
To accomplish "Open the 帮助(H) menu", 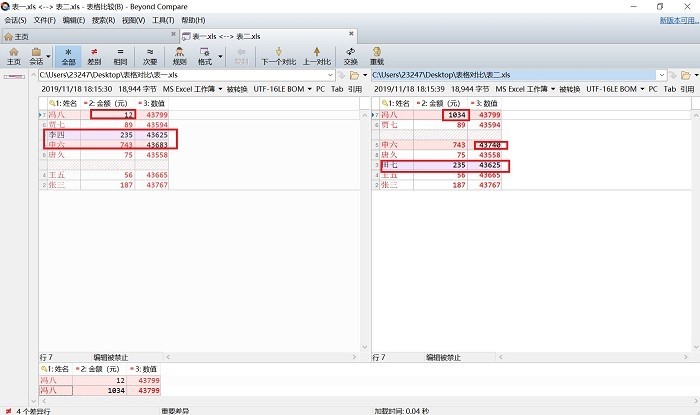I will [x=193, y=21].
